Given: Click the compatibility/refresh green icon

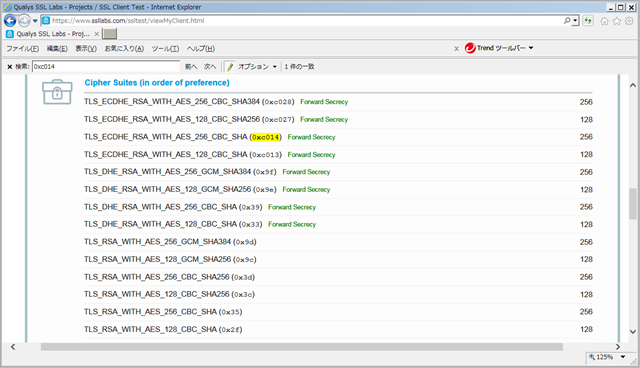Looking at the screenshot, I should click(x=588, y=20).
